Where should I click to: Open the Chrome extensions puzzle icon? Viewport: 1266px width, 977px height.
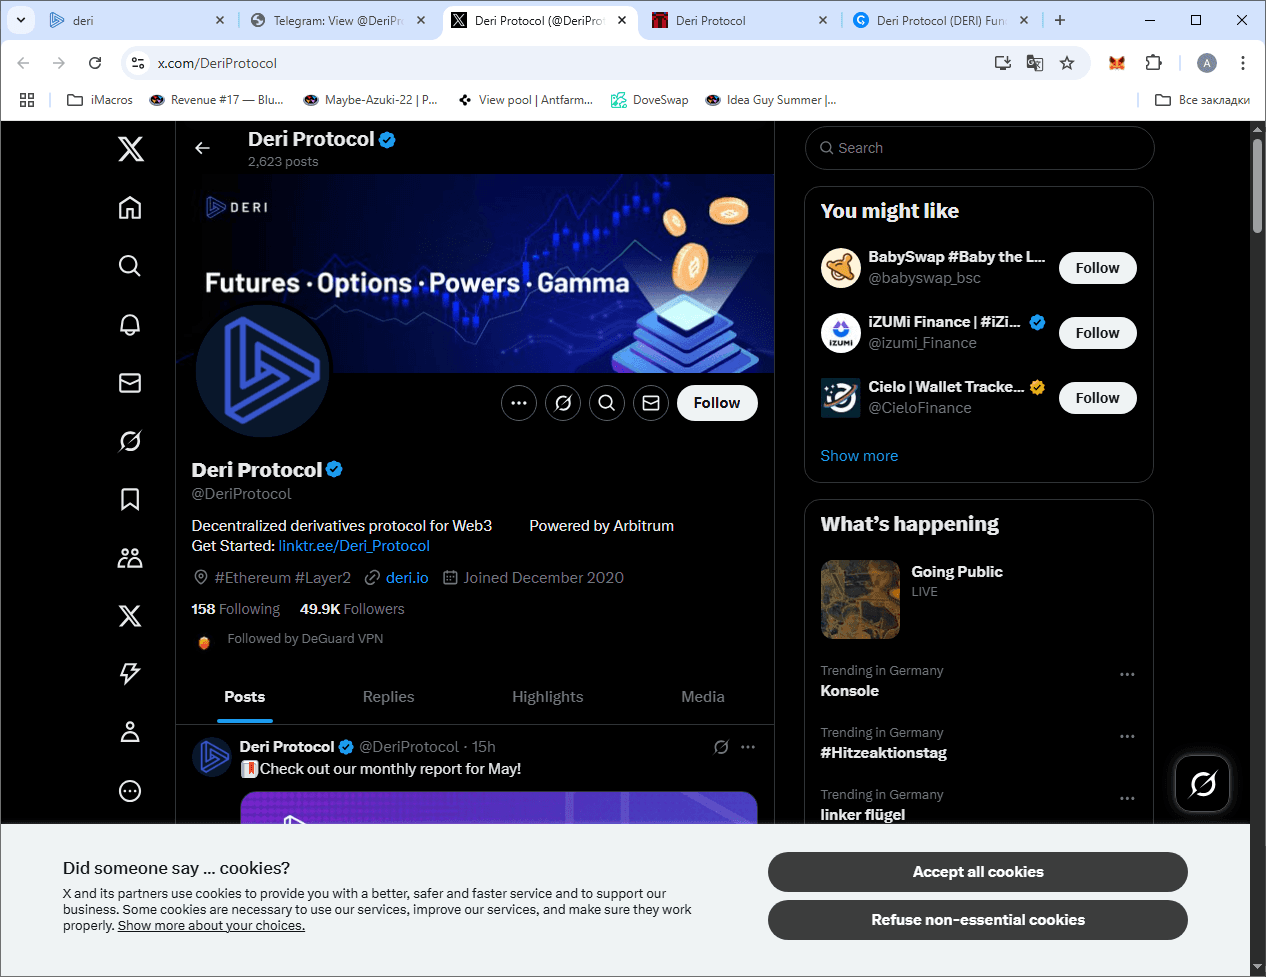click(x=1153, y=63)
